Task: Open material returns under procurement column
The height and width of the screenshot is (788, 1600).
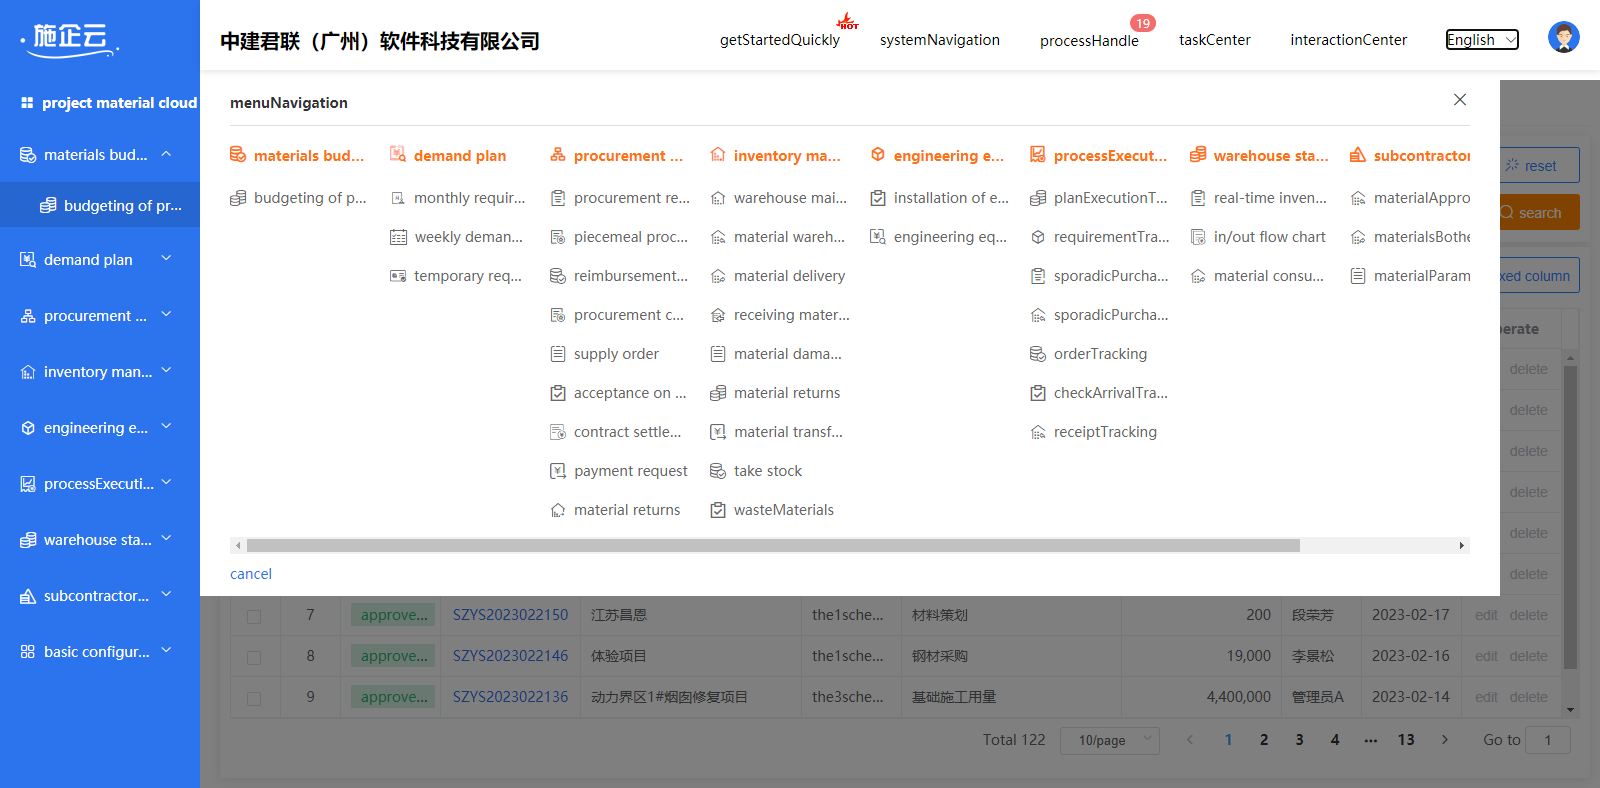Action: click(615, 510)
